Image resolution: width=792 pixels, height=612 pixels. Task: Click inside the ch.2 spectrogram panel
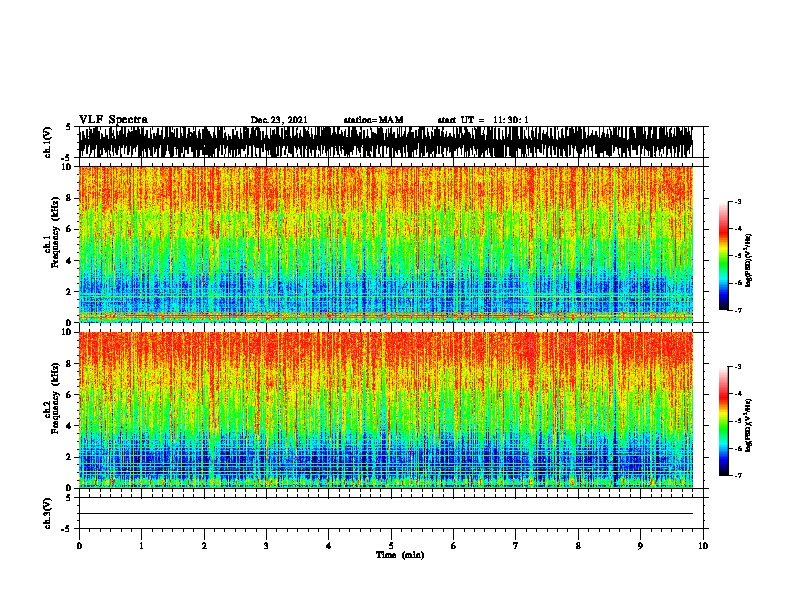tap(386, 410)
